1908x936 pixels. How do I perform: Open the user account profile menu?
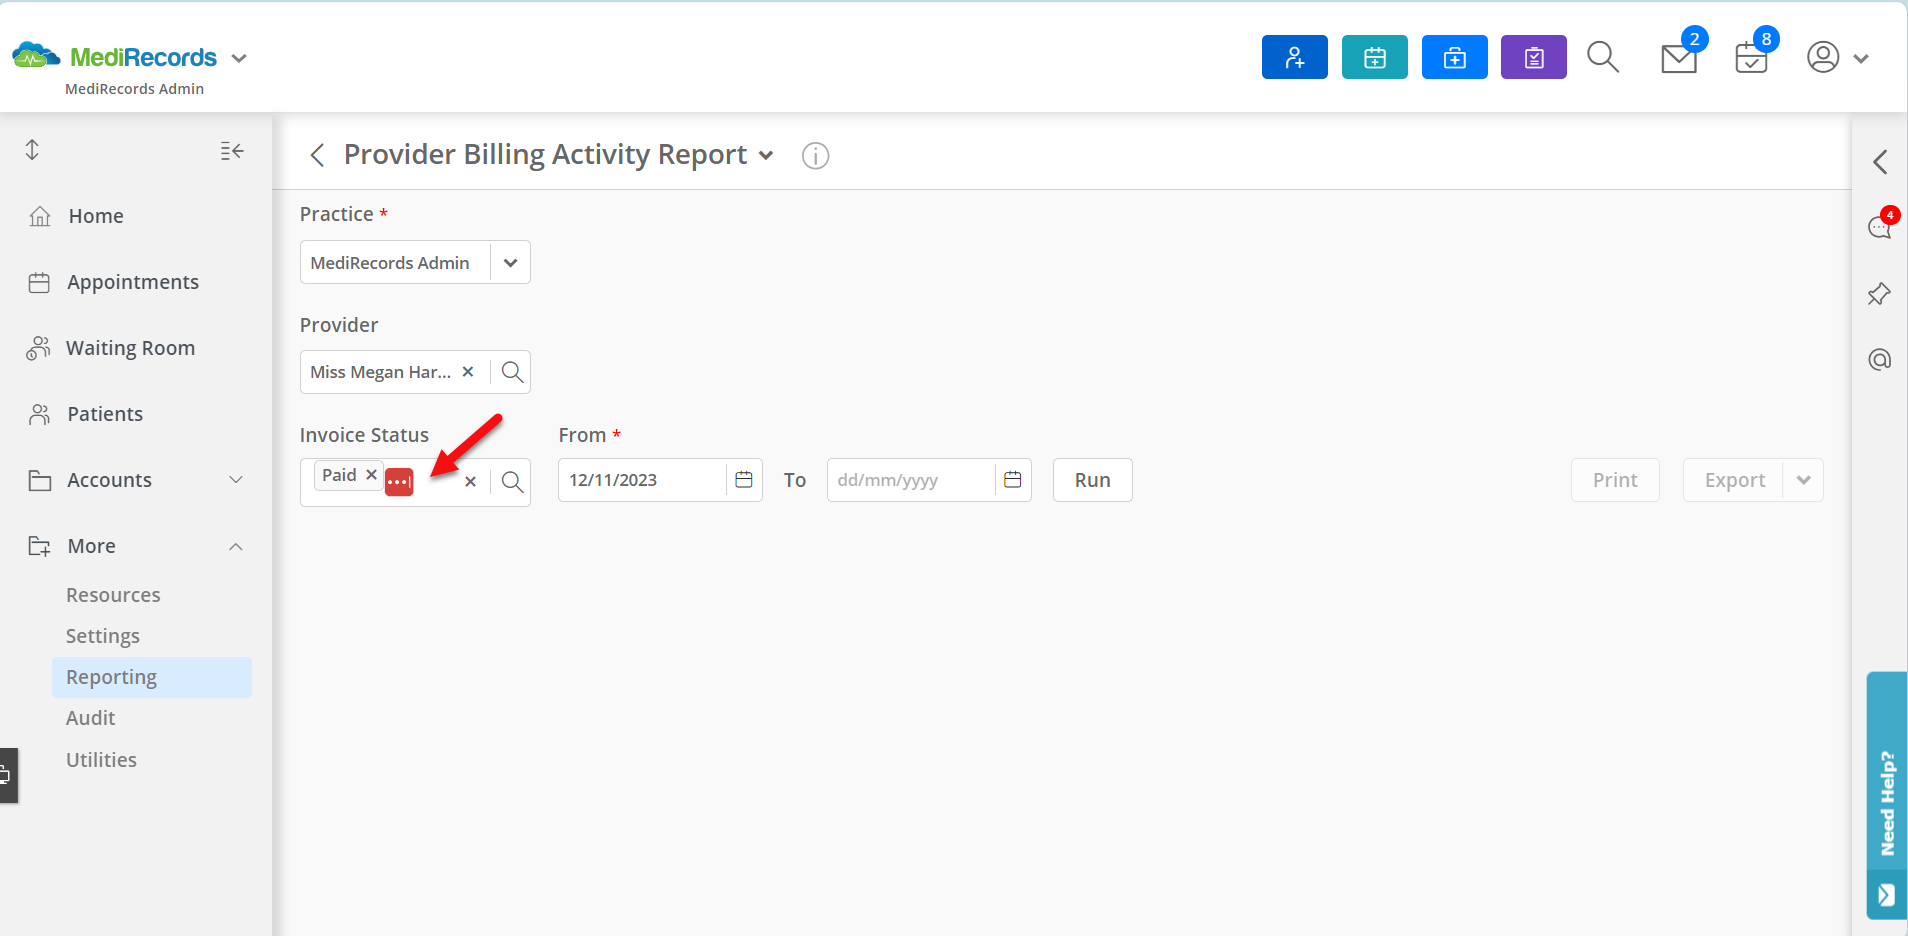[x=1837, y=57]
